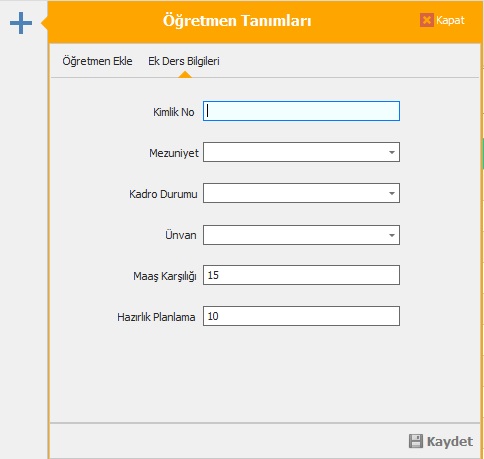
Task: Click the Maaş Karşılığı label
Action: pyautogui.click(x=165, y=276)
